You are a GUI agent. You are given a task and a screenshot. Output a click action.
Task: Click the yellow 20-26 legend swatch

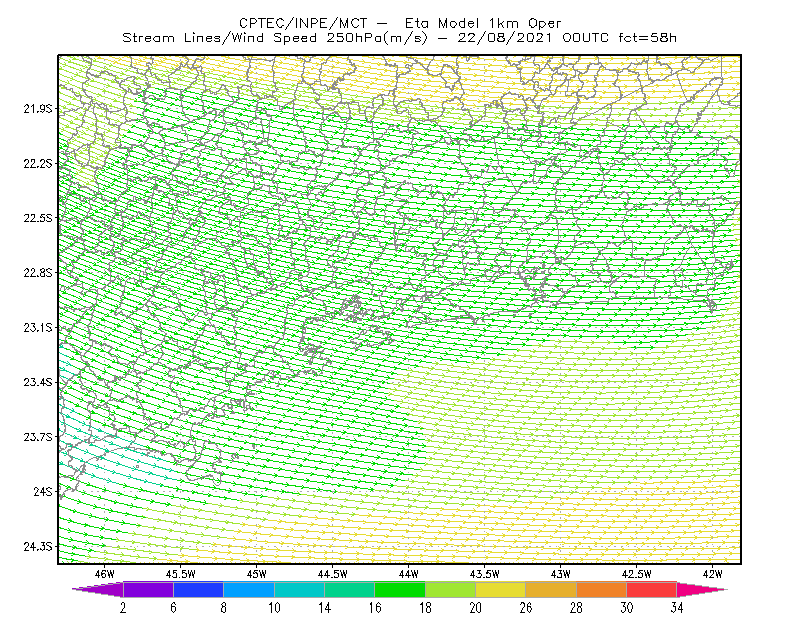point(501,589)
